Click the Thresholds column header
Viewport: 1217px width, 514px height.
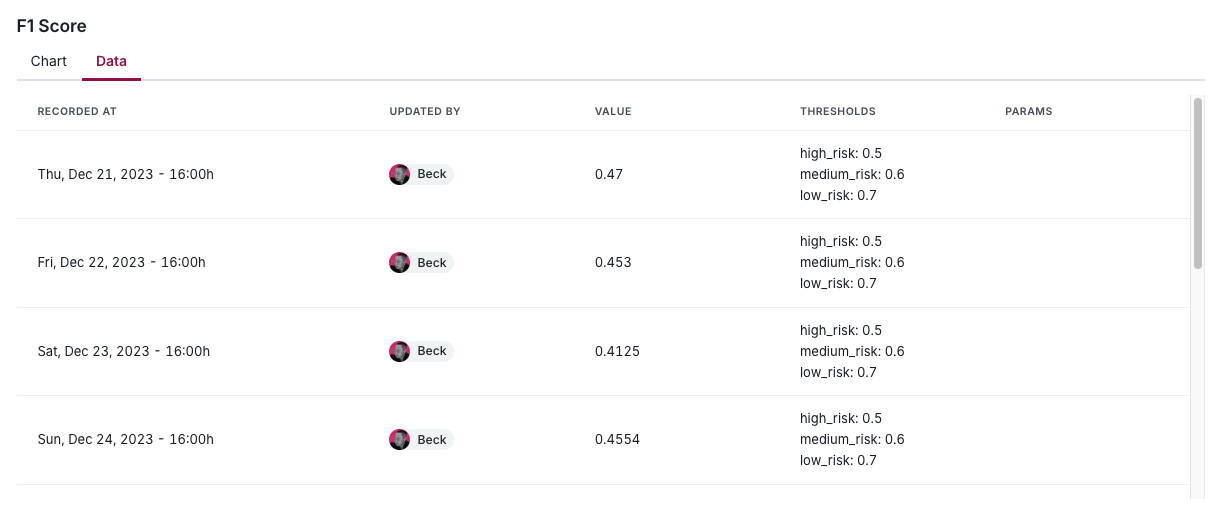click(x=837, y=111)
